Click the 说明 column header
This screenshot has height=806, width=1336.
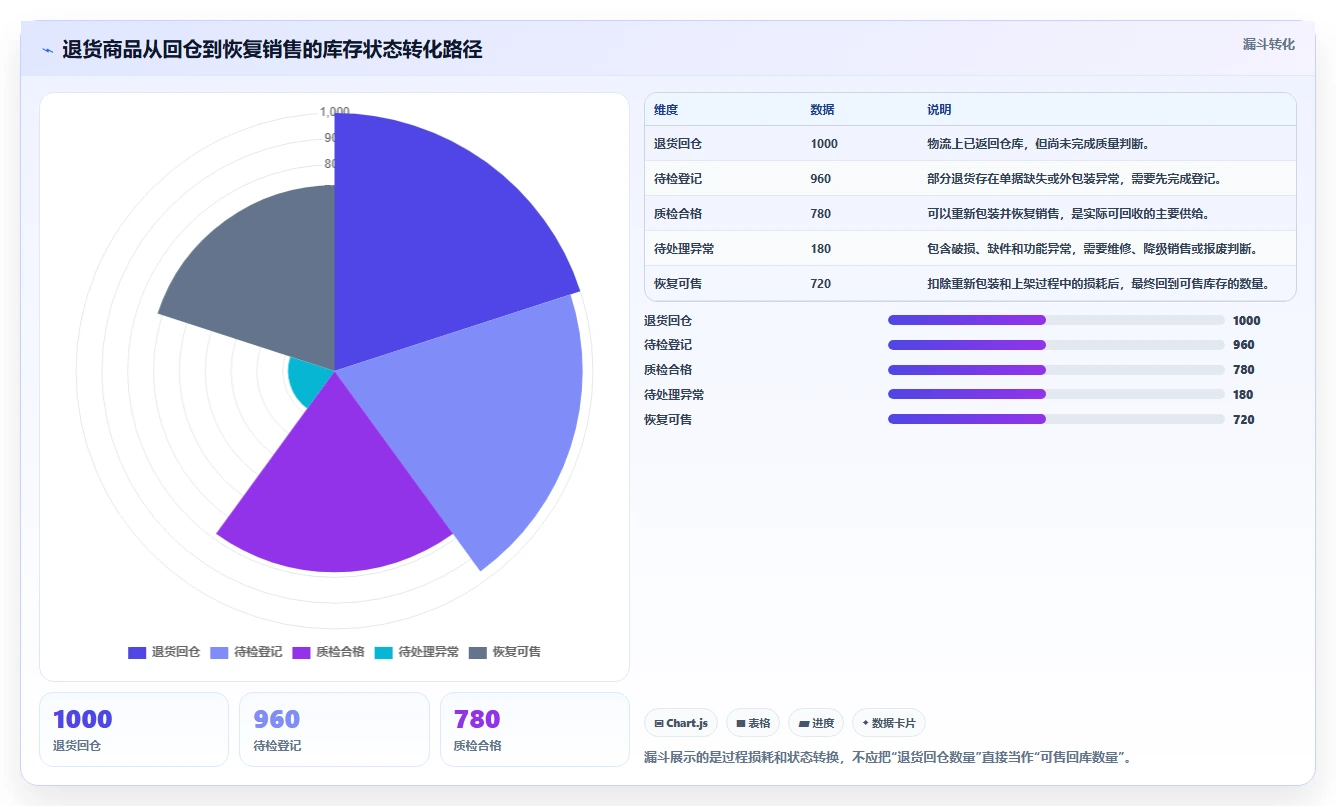click(x=939, y=110)
